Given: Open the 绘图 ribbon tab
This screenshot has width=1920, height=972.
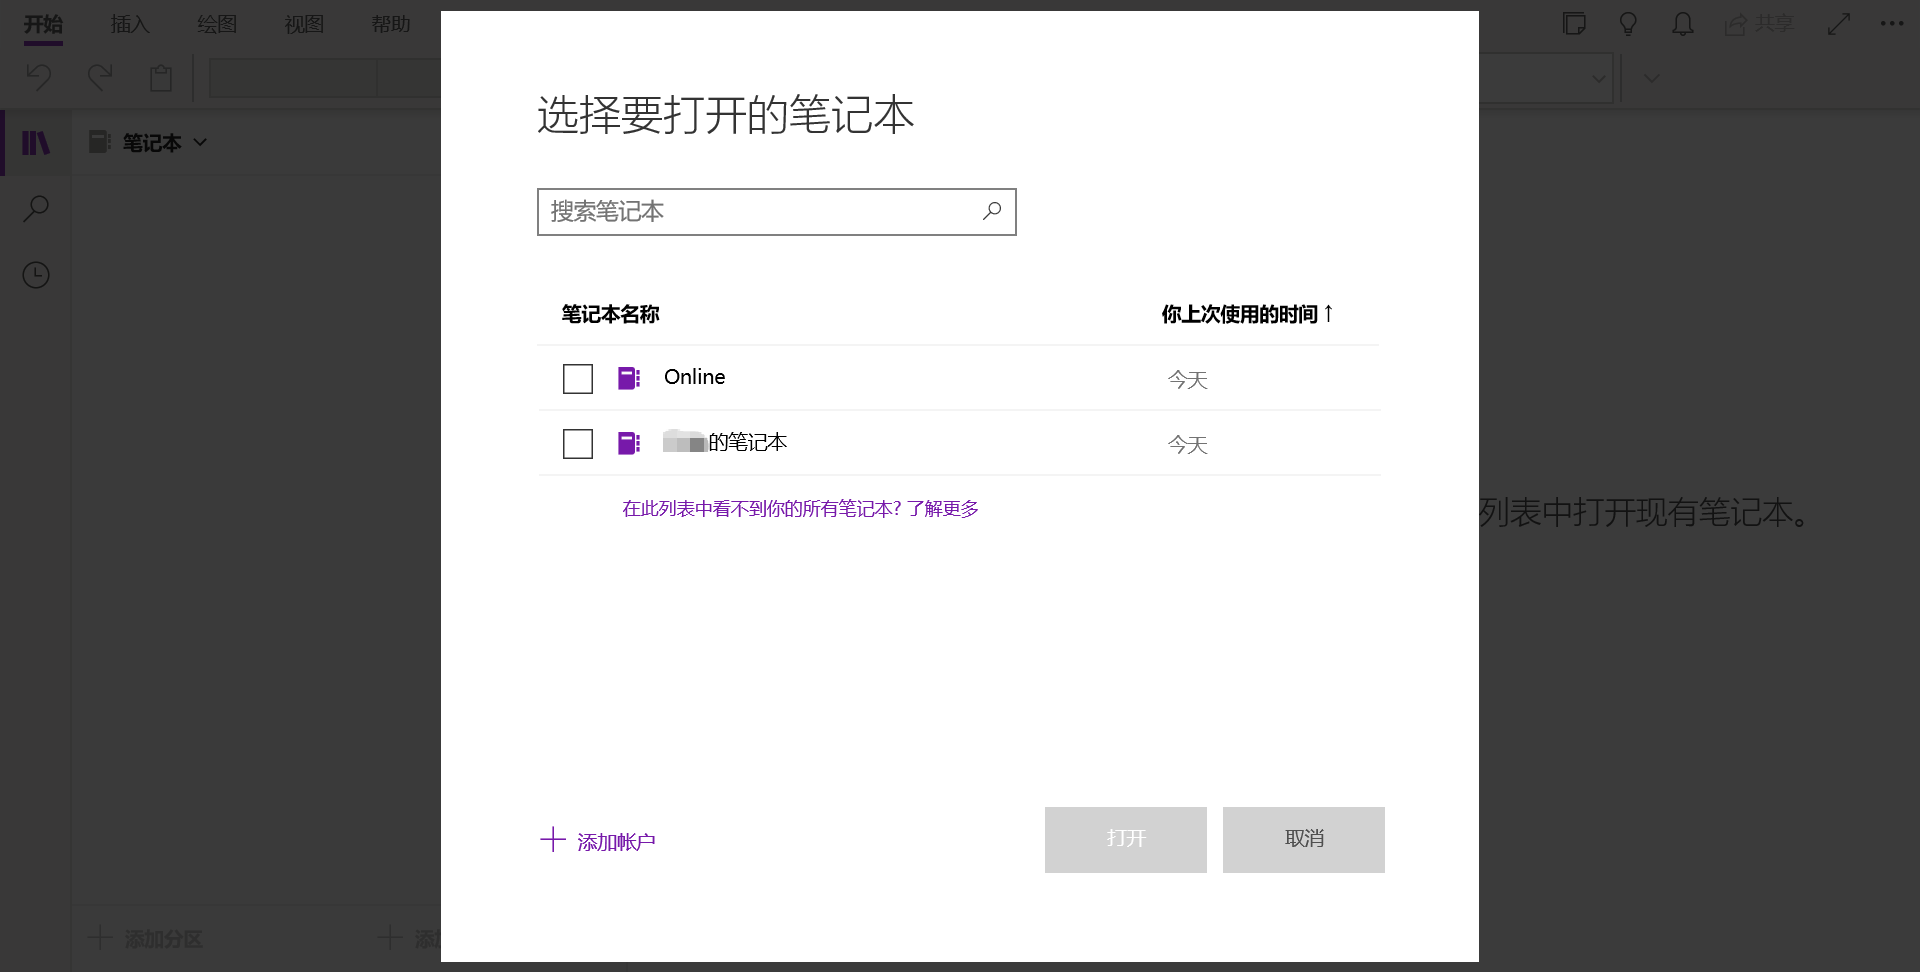Looking at the screenshot, I should (217, 24).
